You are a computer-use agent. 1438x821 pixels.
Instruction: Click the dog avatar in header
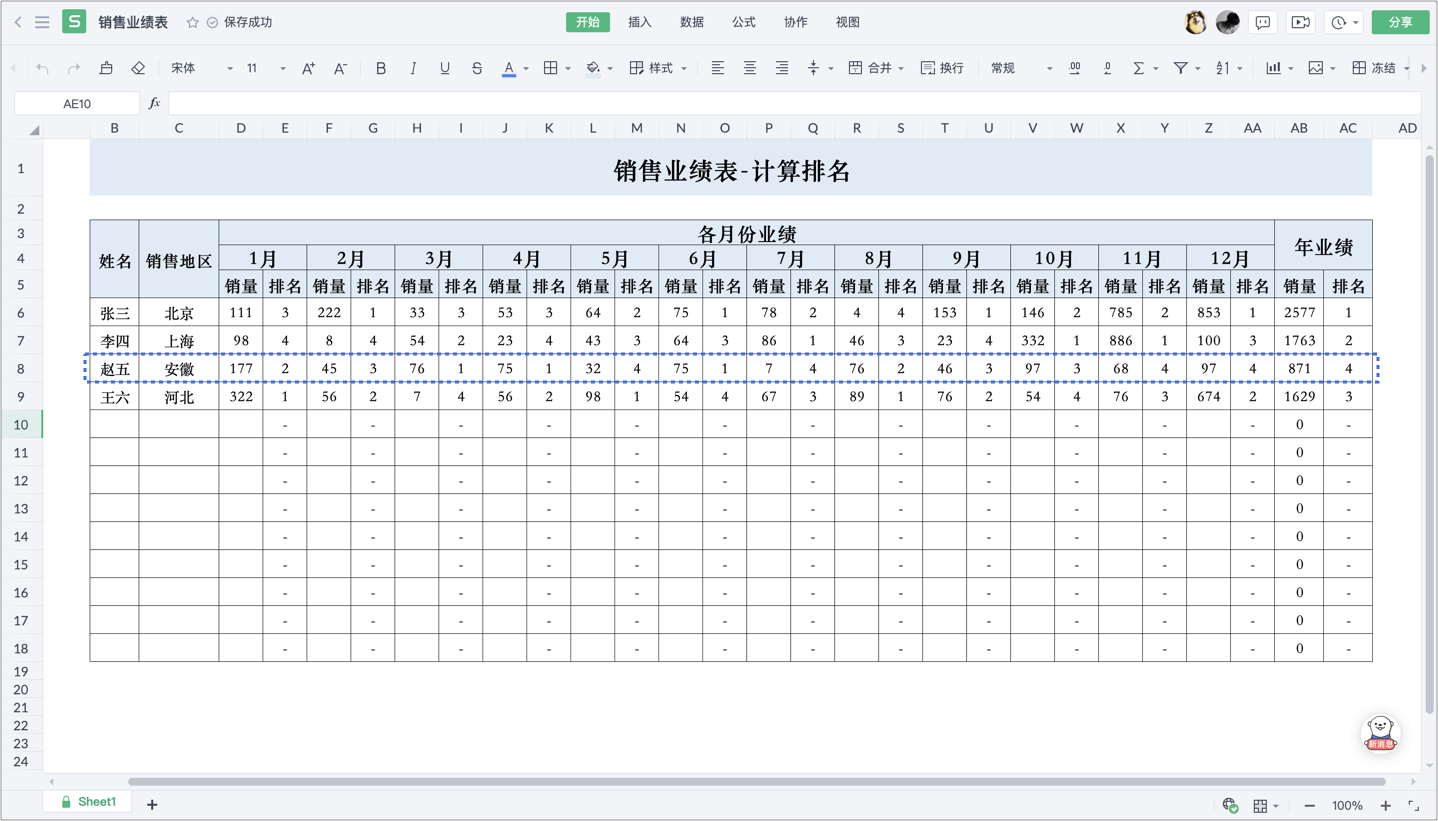pos(1195,22)
